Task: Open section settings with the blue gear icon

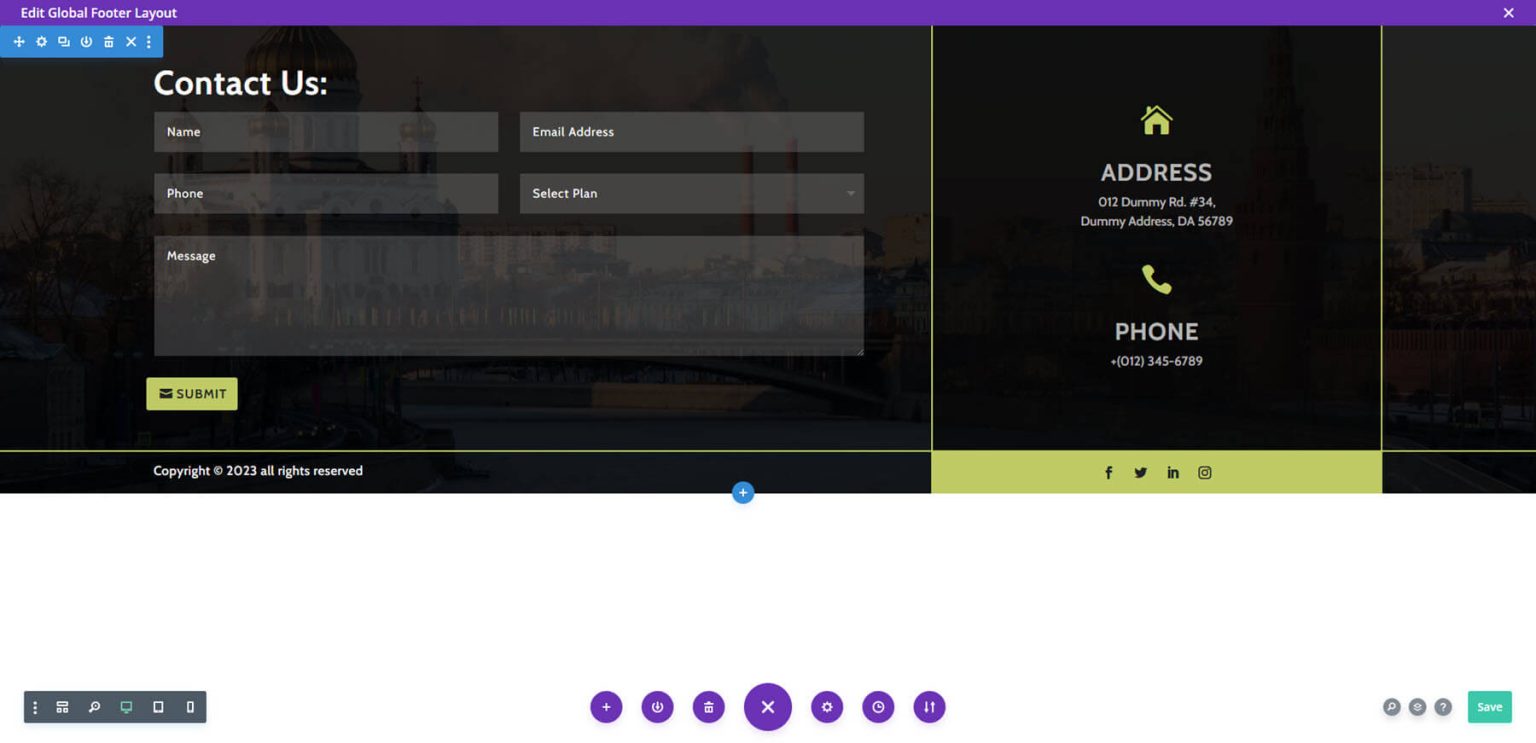Action: pos(41,42)
